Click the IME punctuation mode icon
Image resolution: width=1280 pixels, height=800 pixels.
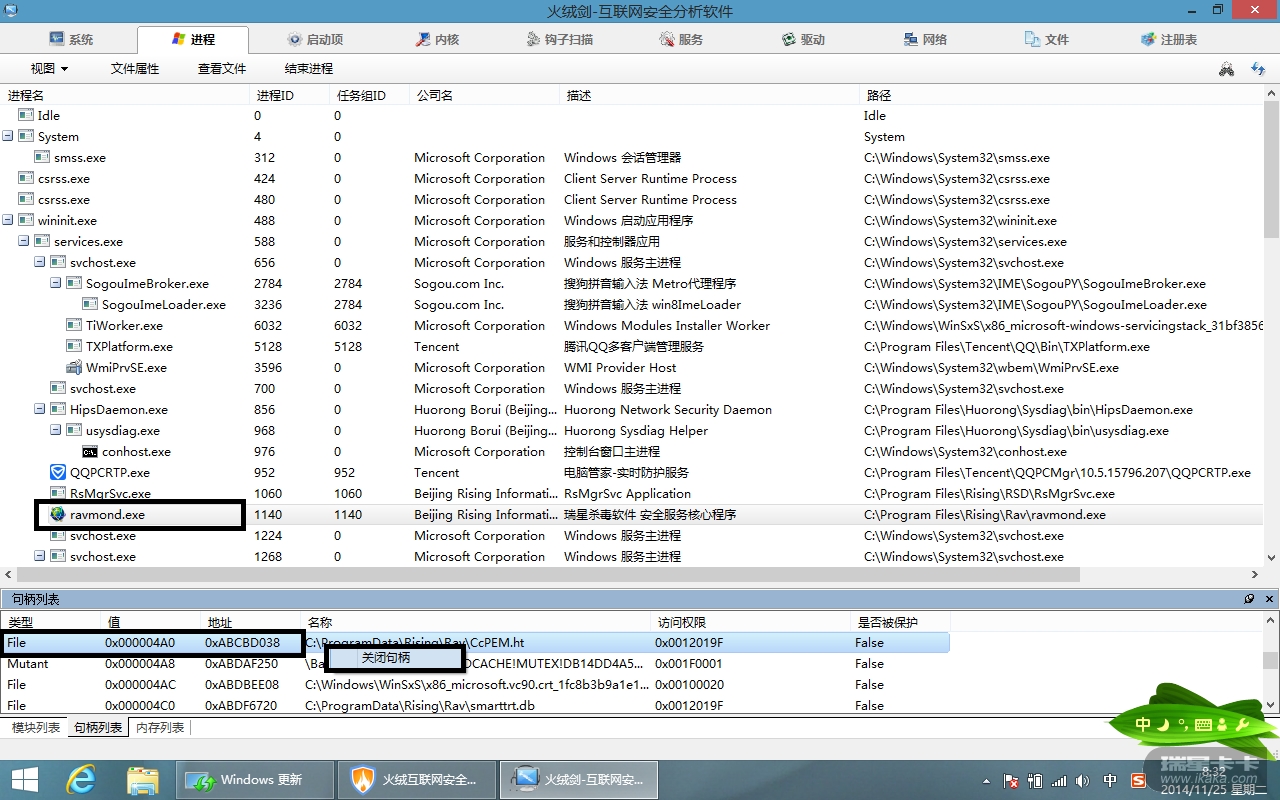[1181, 724]
